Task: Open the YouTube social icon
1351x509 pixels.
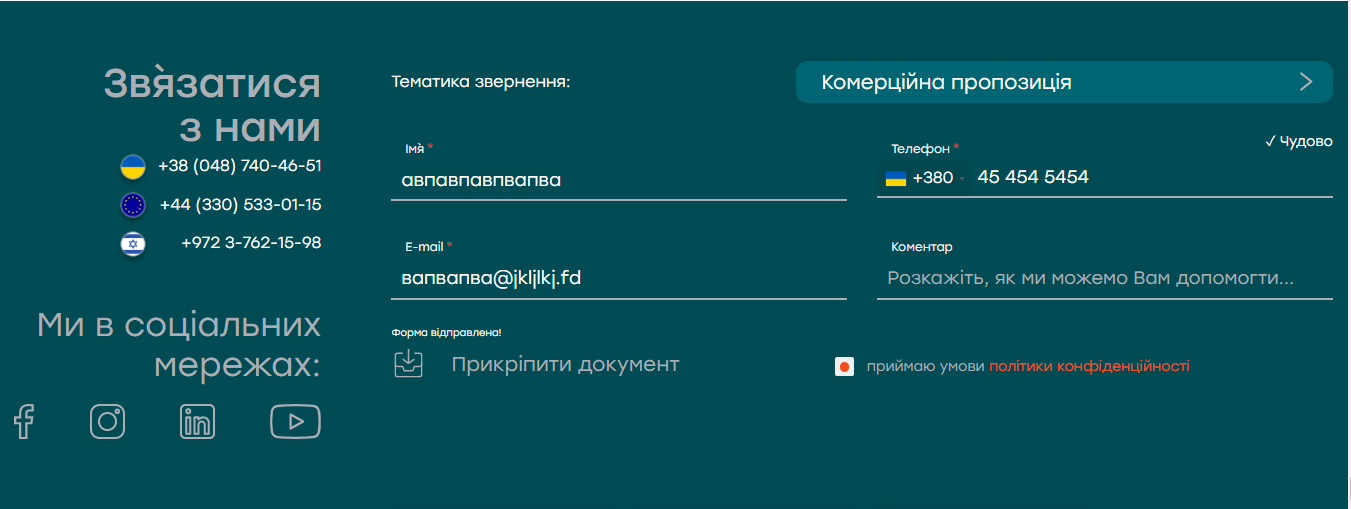Action: click(x=295, y=421)
